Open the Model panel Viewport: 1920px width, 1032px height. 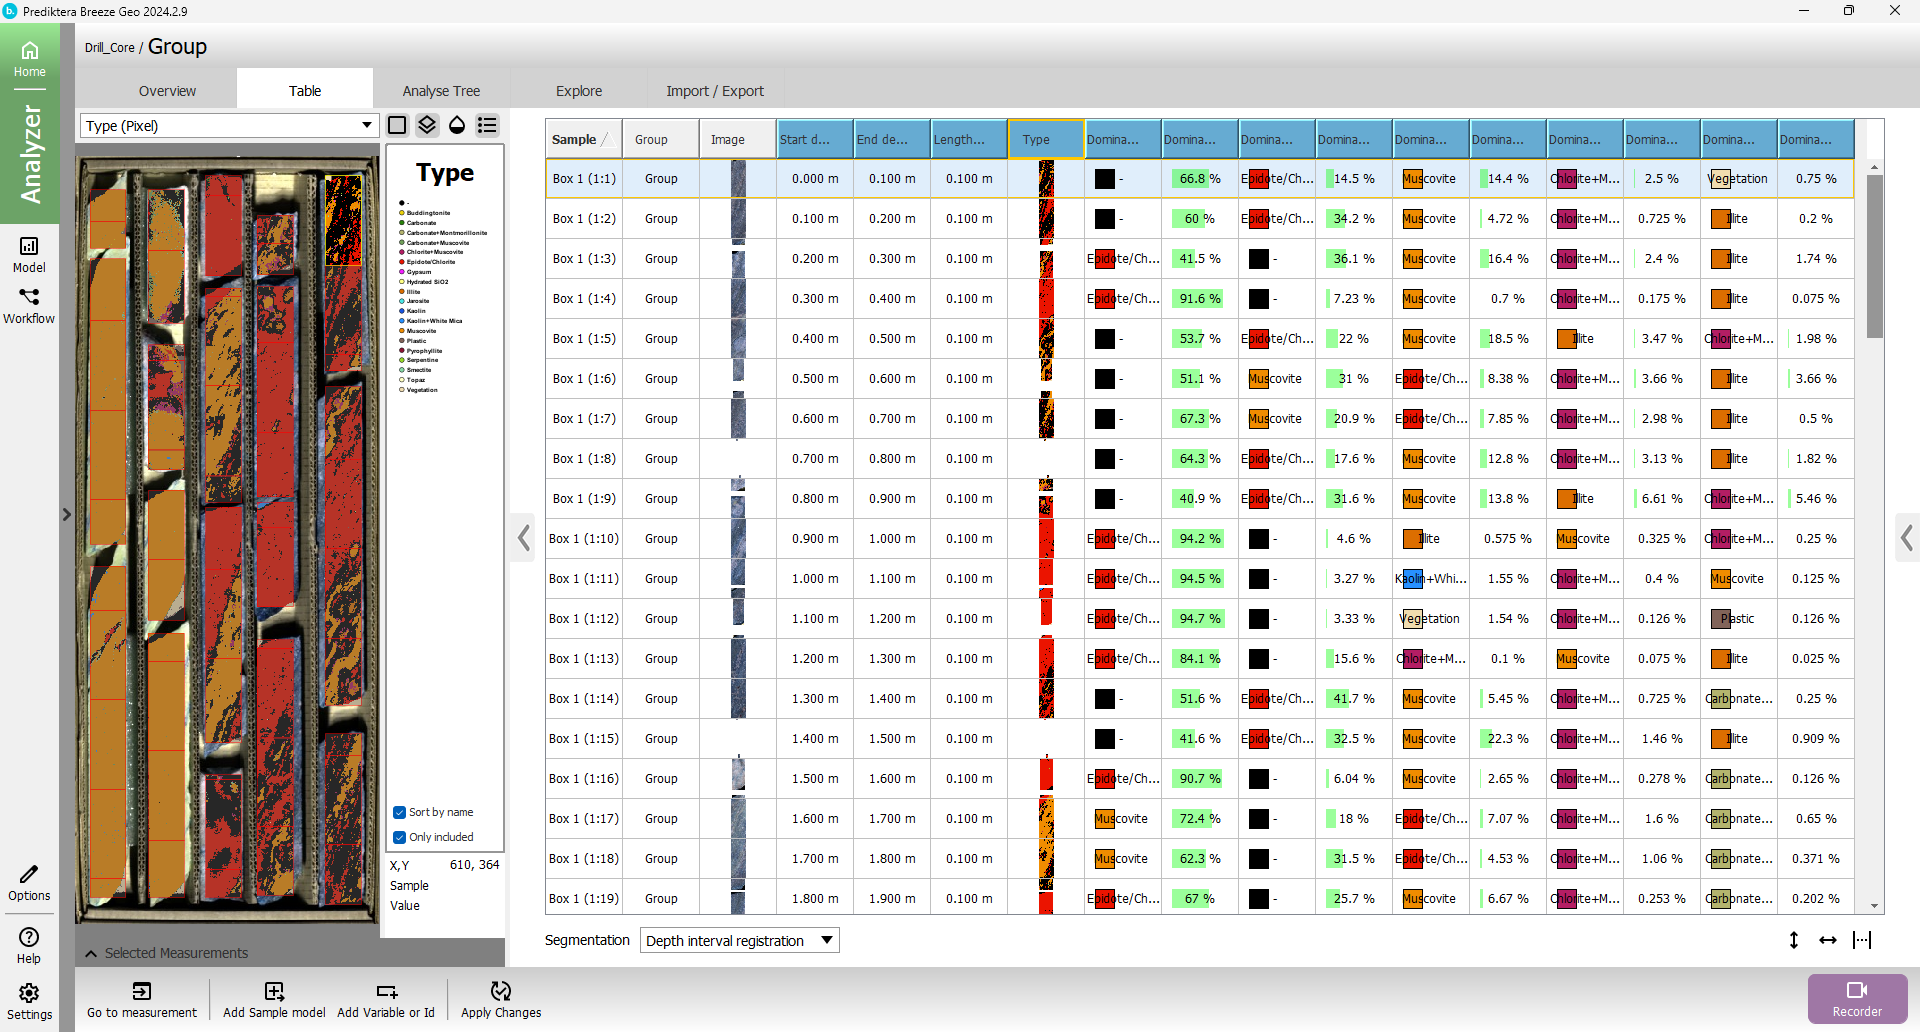click(x=29, y=254)
